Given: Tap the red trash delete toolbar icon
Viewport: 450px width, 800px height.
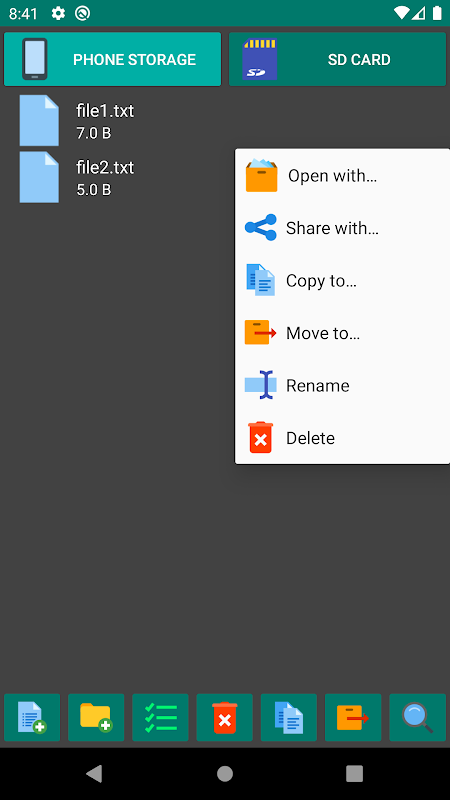Looking at the screenshot, I should [224, 717].
